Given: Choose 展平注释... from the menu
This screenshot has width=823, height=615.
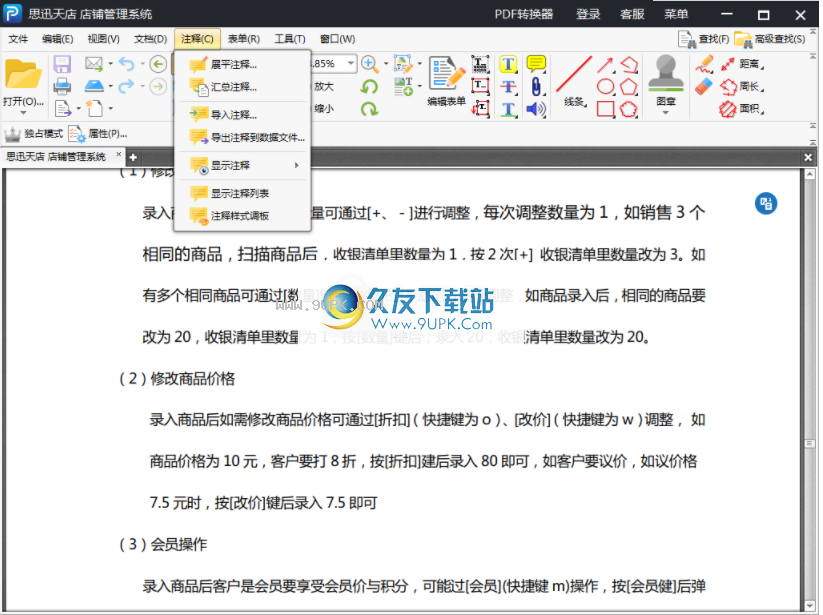Looking at the screenshot, I should (242, 65).
